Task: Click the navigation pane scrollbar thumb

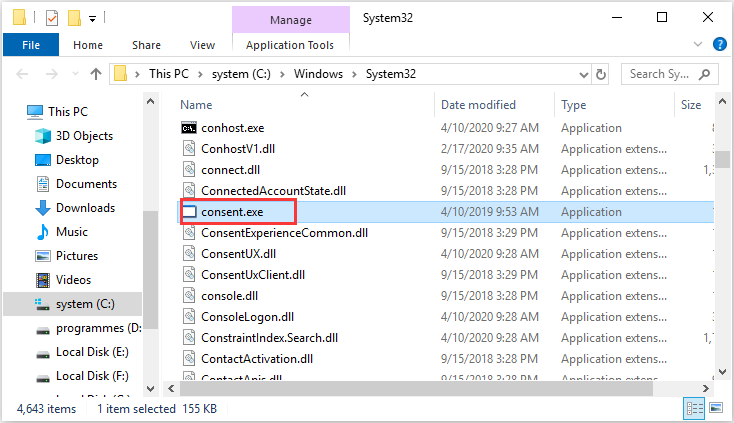Action: (150, 270)
